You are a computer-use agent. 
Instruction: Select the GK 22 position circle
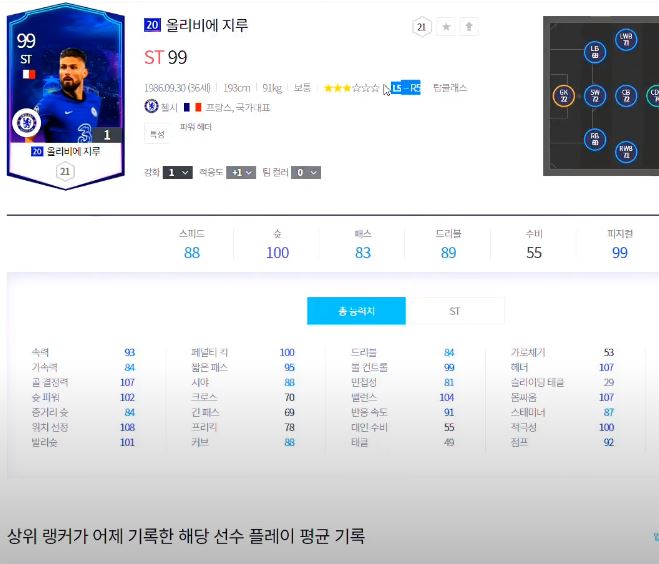[564, 96]
